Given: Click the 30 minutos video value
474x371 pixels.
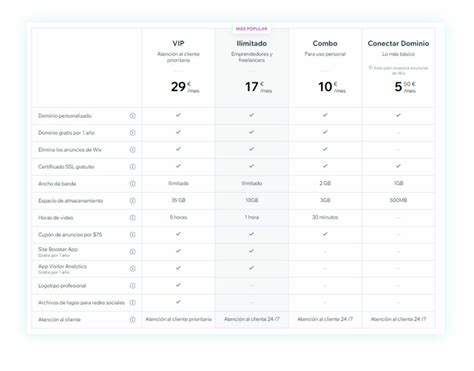Looking at the screenshot, I should pyautogui.click(x=325, y=217).
